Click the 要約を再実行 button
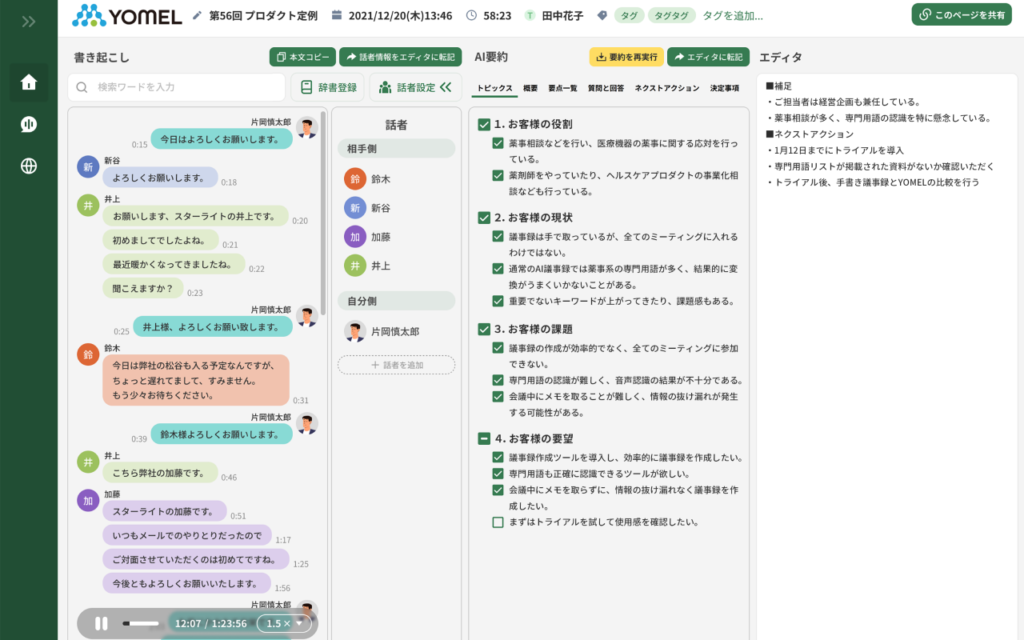Image resolution: width=1024 pixels, height=640 pixels. click(625, 57)
